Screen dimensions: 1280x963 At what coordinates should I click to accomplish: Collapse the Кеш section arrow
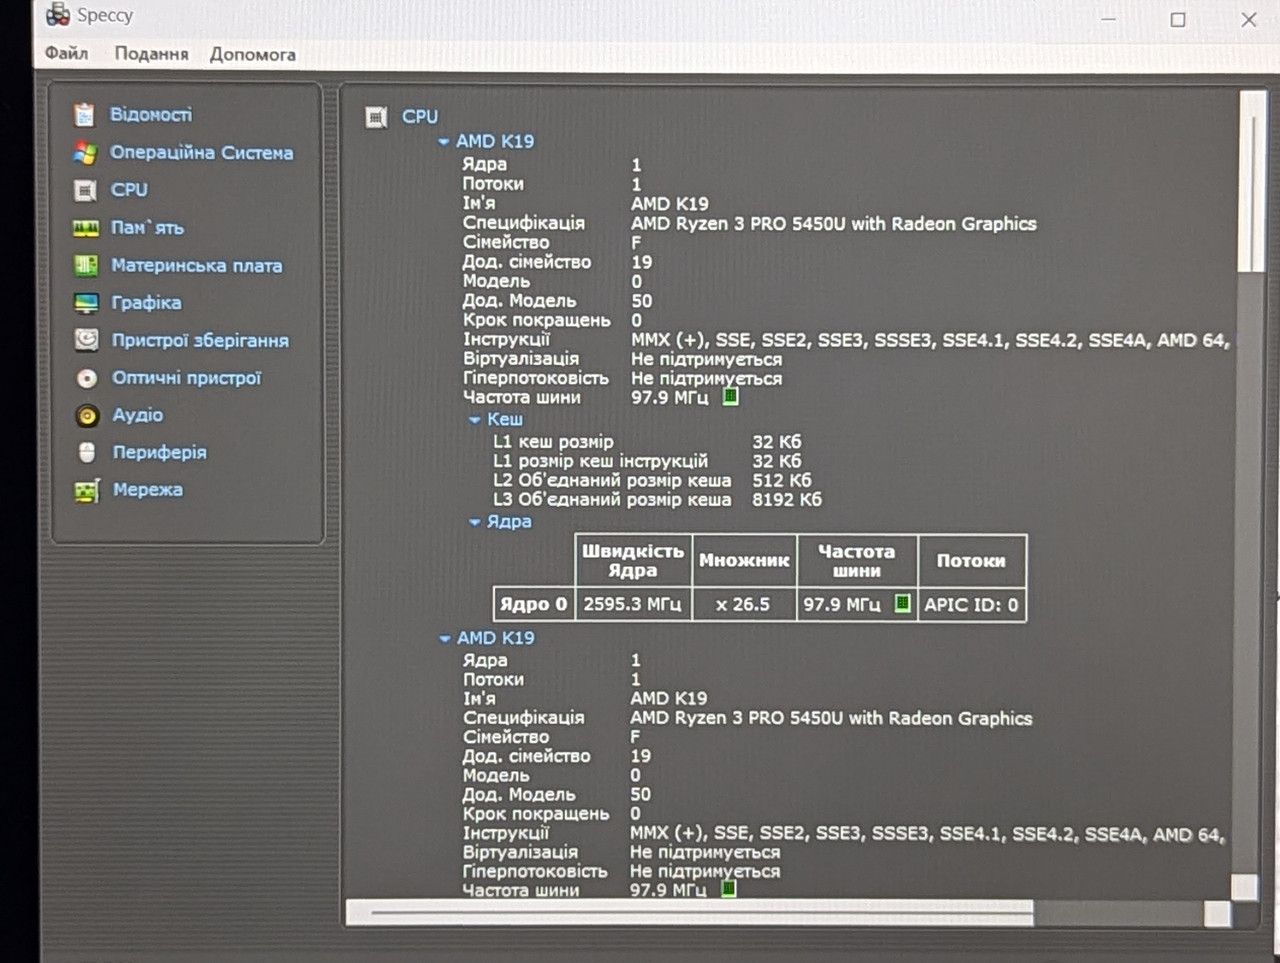pyautogui.click(x=475, y=420)
